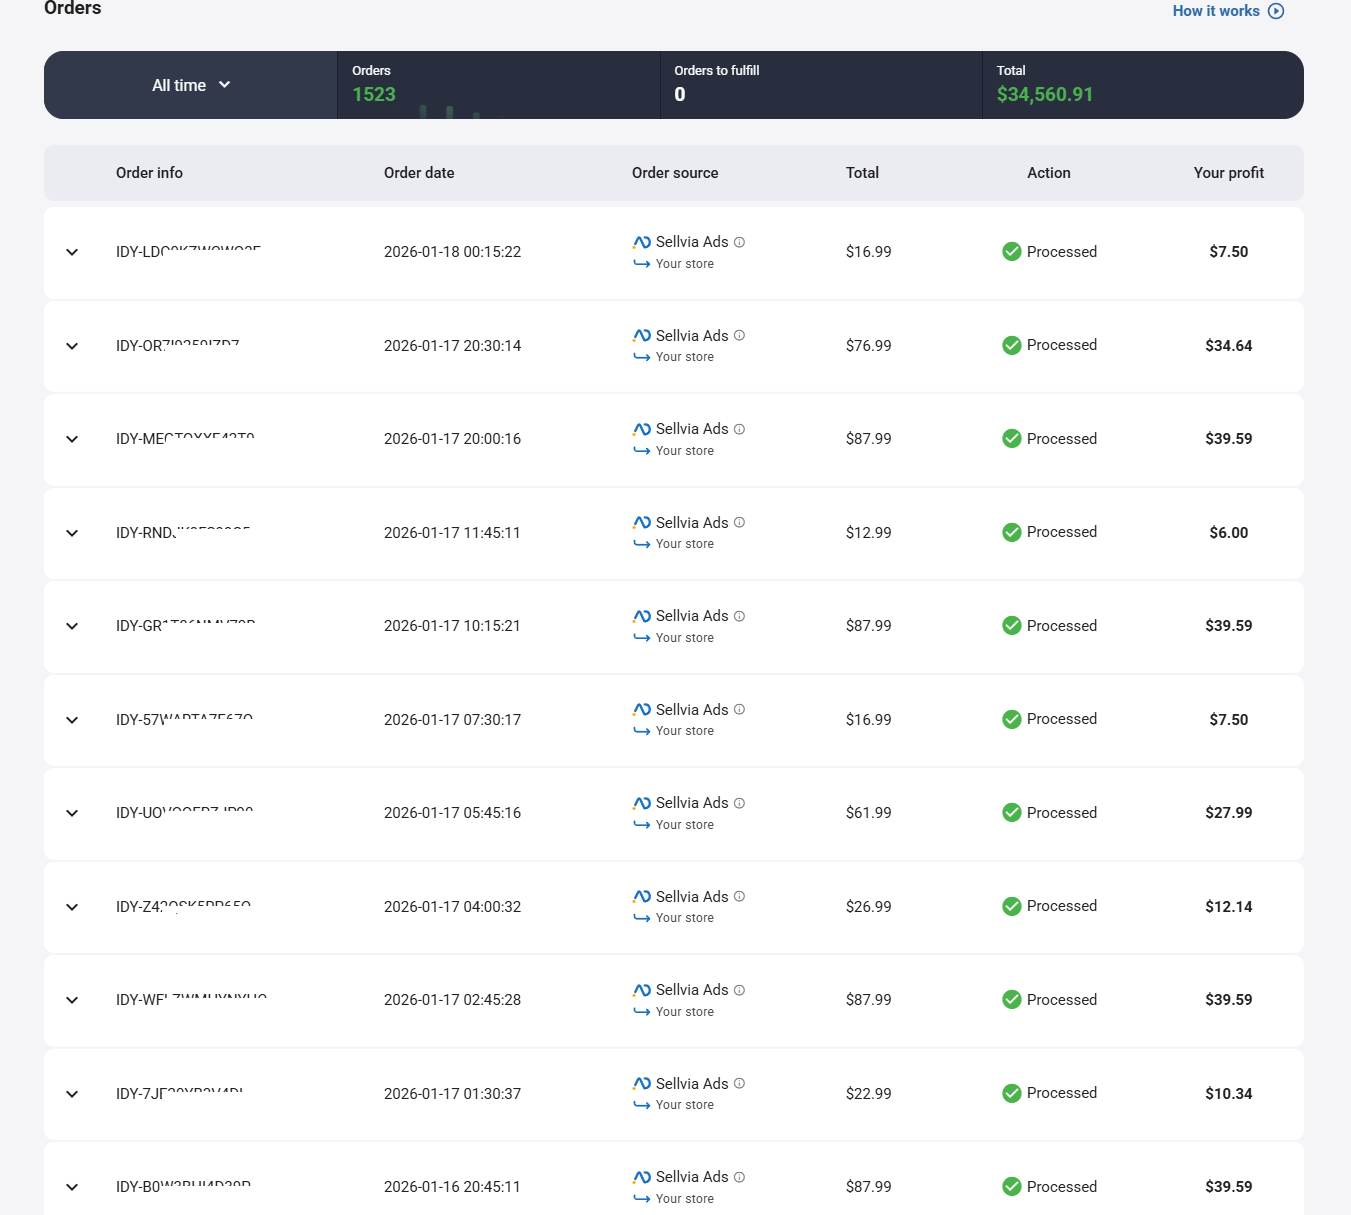Screen dimensions: 1351x1215
Task: Click the Total column header
Action: click(x=862, y=173)
